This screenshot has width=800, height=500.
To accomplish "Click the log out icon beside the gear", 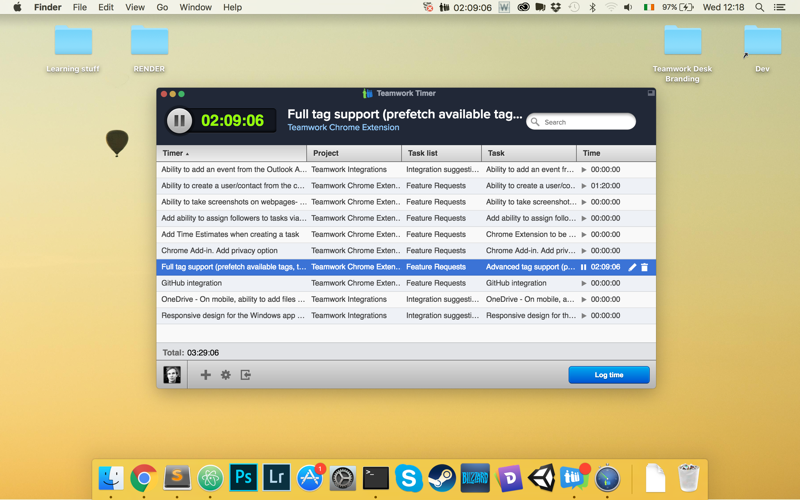I will pos(245,375).
